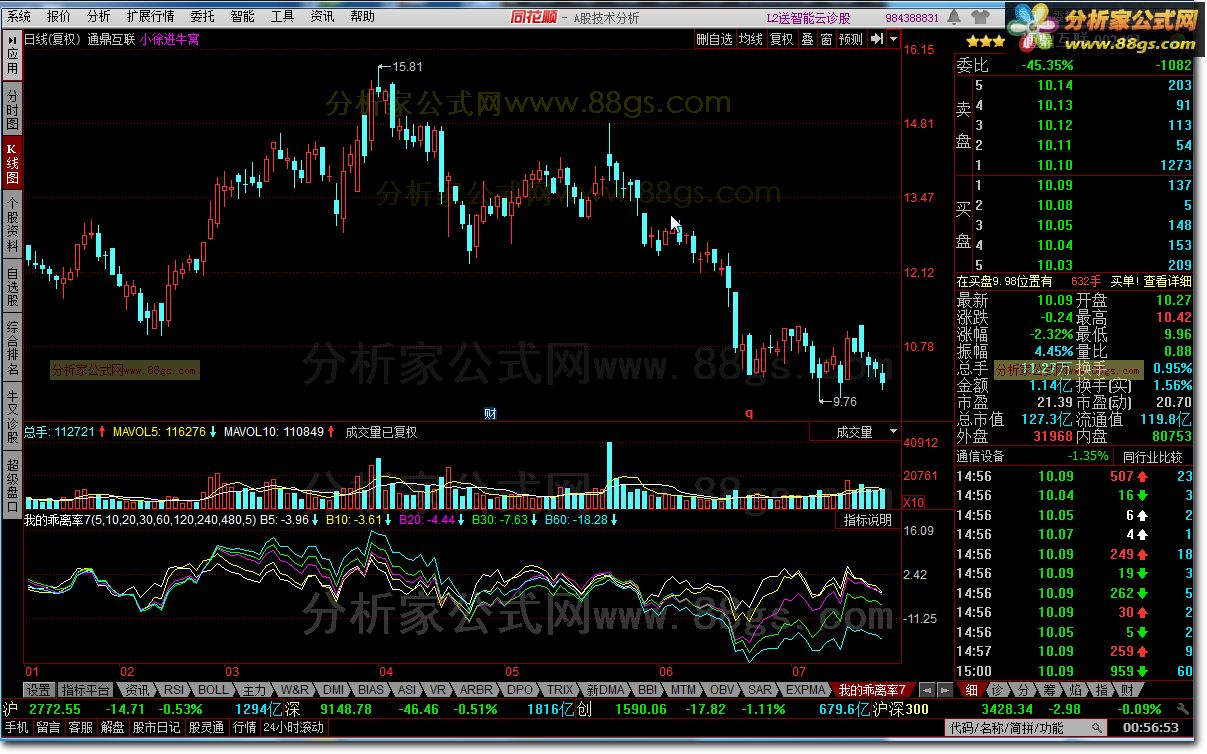Open the 帮助 menu
1207x754 pixels.
(362, 16)
